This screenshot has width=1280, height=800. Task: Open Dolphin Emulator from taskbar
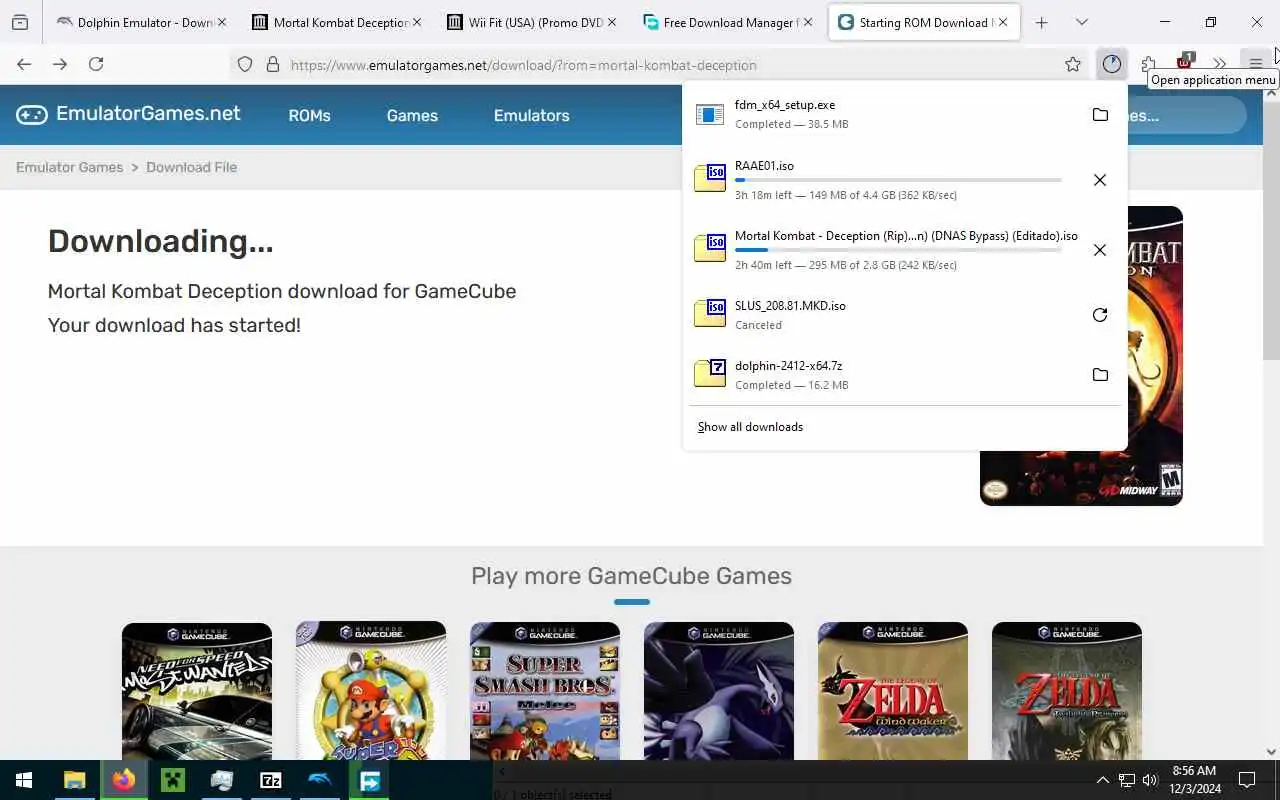pyautogui.click(x=320, y=780)
